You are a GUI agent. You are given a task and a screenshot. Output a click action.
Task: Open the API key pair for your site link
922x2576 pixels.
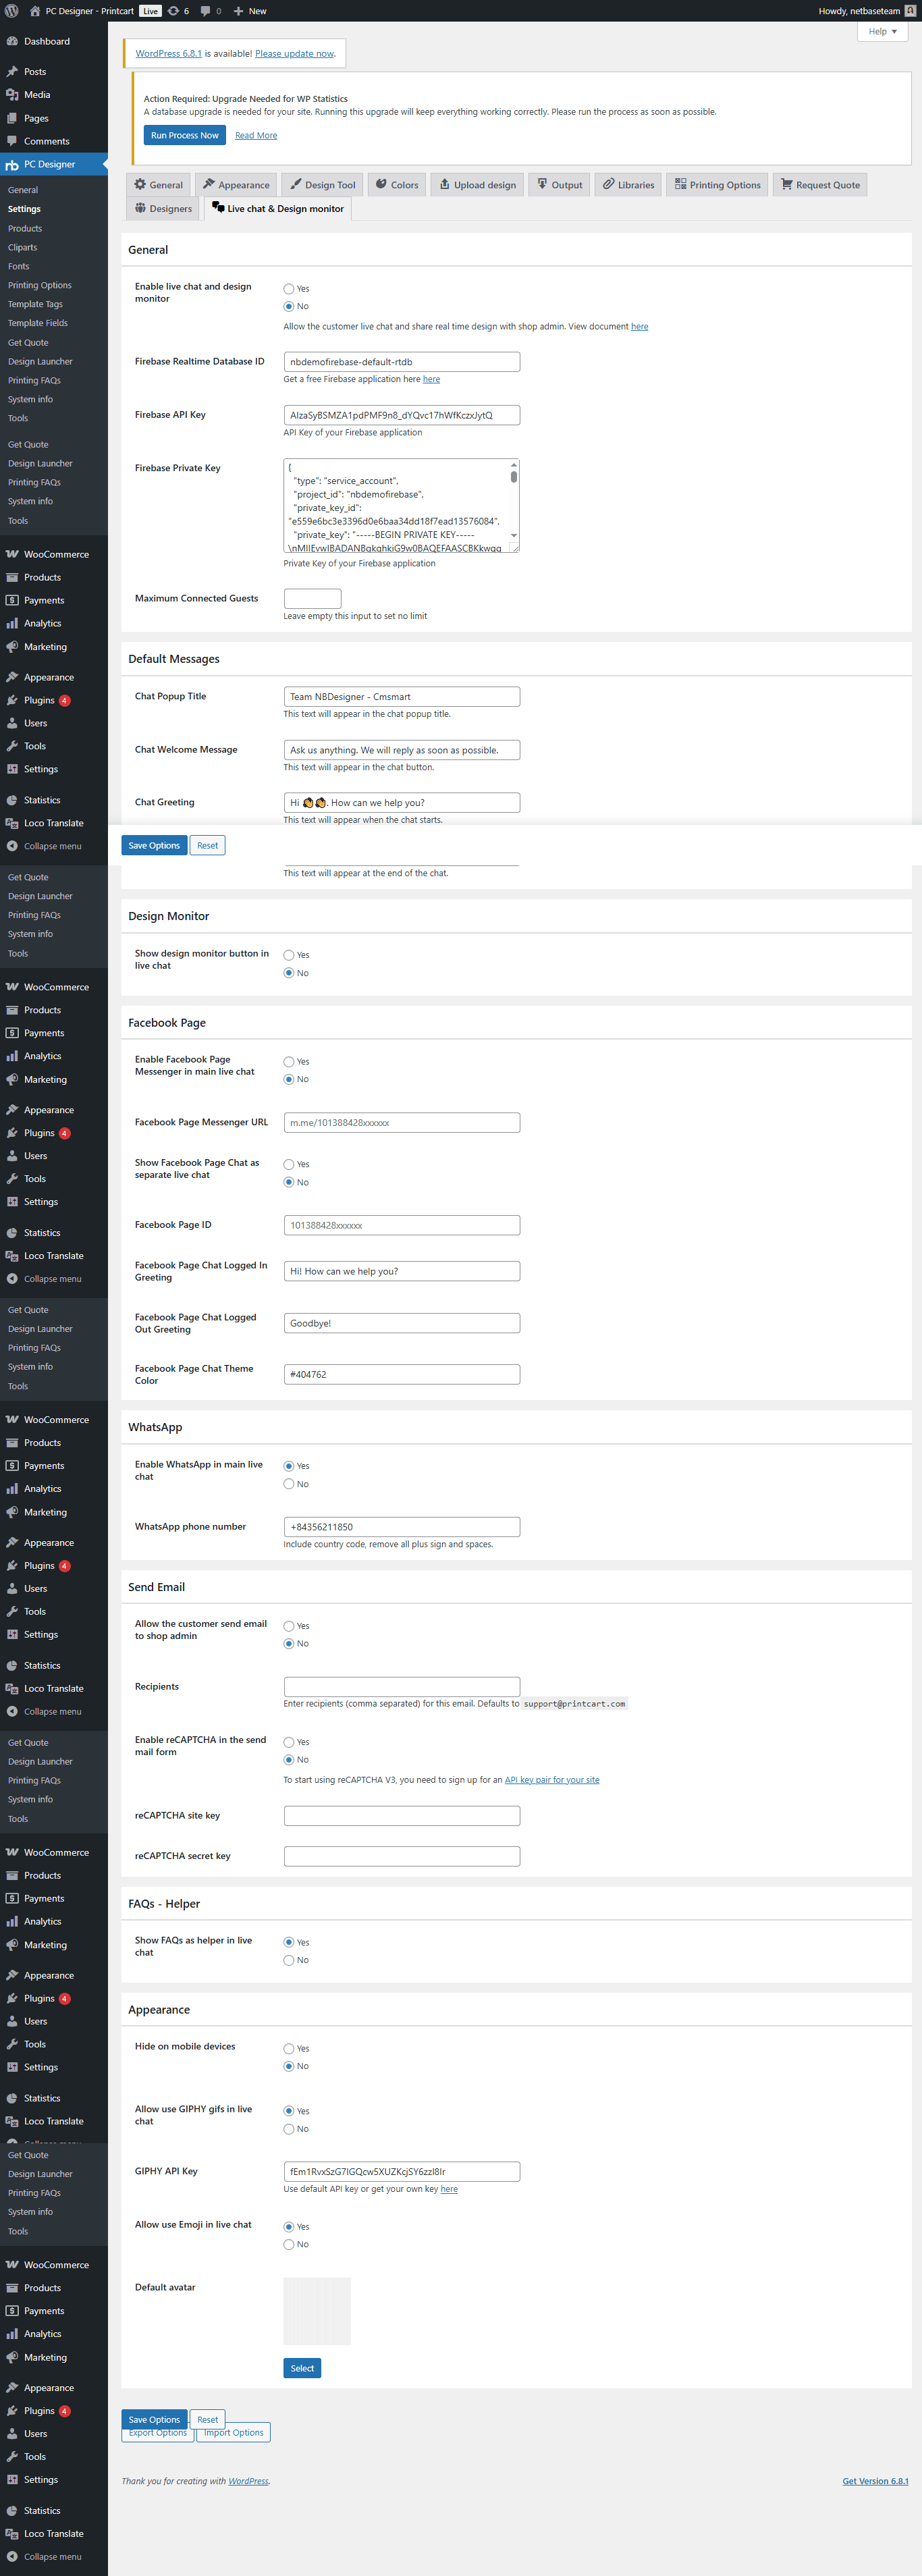552,1780
